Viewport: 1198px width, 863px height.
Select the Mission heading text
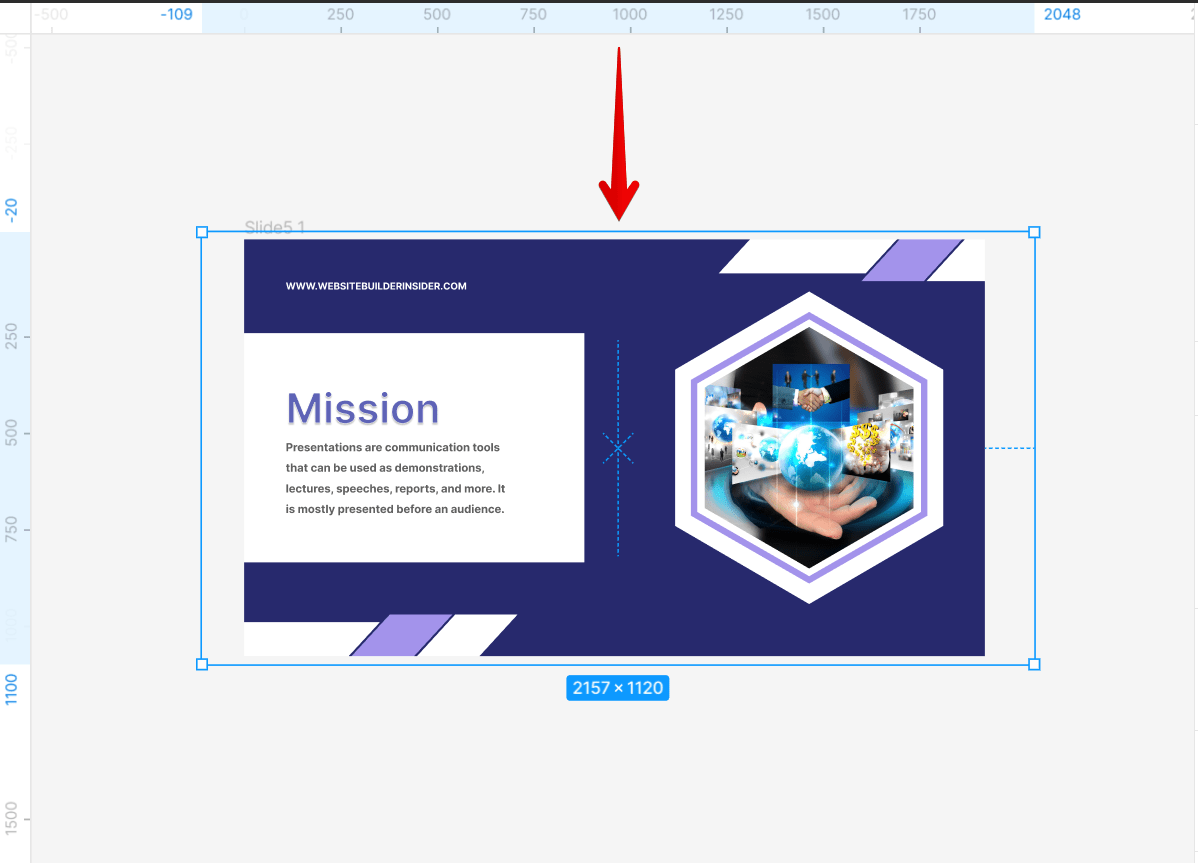click(x=362, y=408)
